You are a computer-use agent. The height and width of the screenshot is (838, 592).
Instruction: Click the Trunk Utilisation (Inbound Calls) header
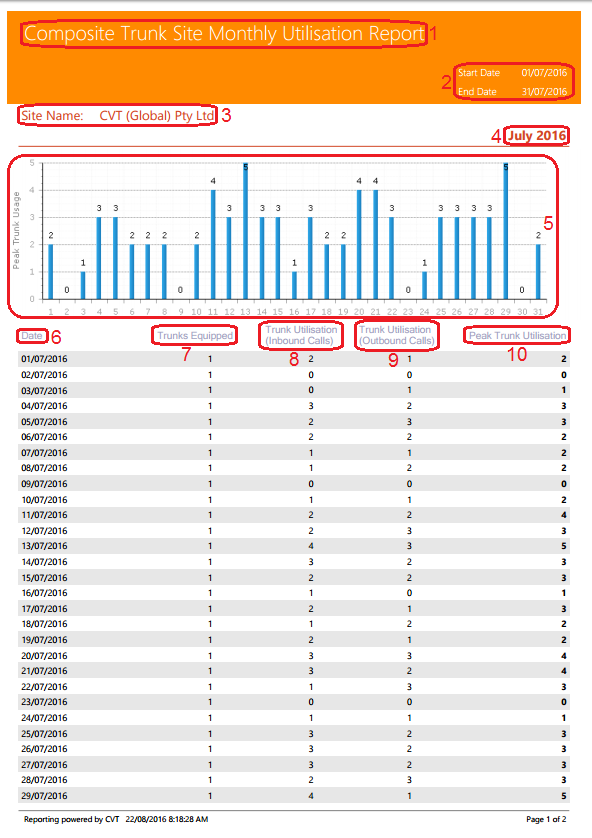(301, 335)
